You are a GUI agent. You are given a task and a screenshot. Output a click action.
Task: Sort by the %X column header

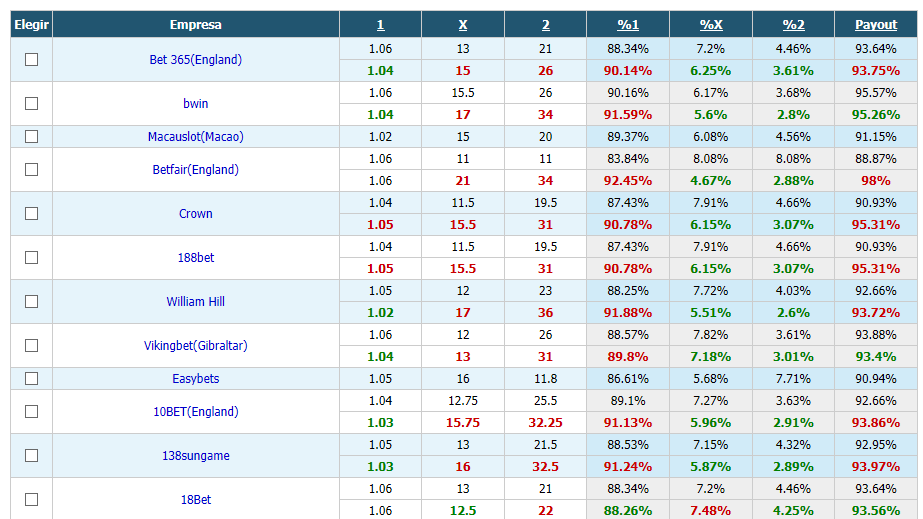711,25
